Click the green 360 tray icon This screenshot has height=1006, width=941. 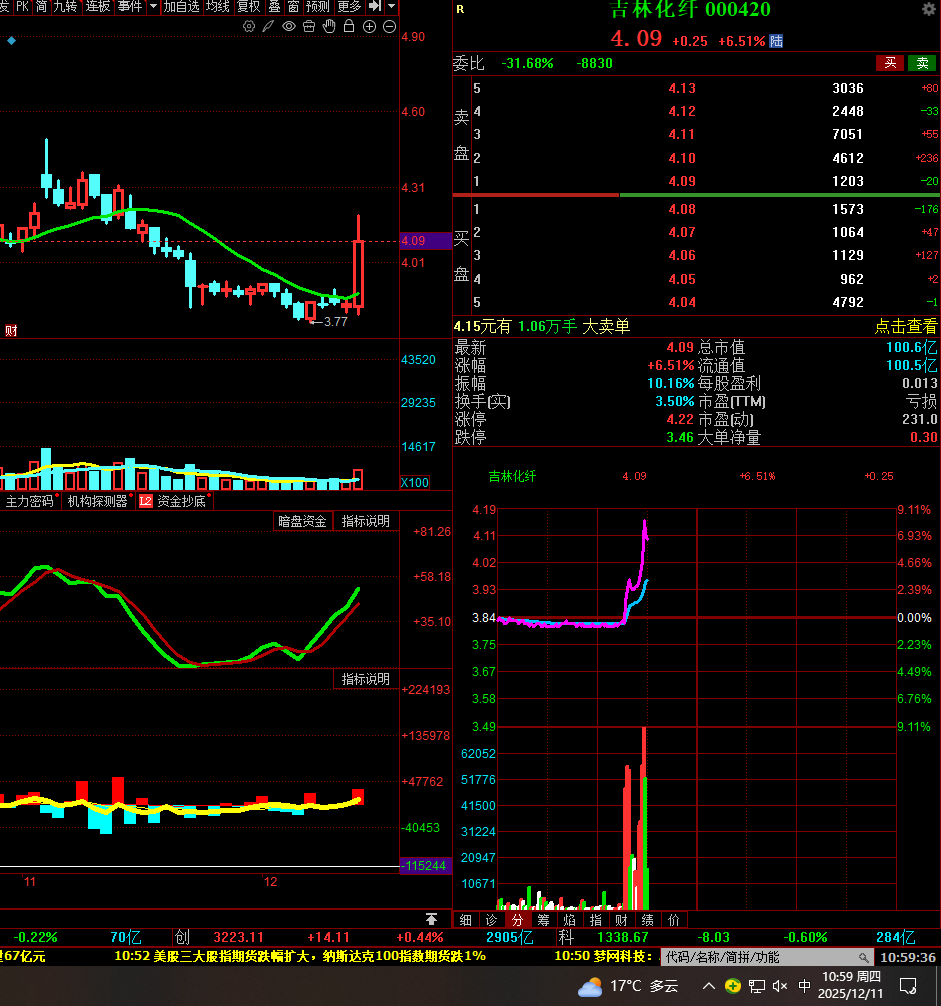733,986
